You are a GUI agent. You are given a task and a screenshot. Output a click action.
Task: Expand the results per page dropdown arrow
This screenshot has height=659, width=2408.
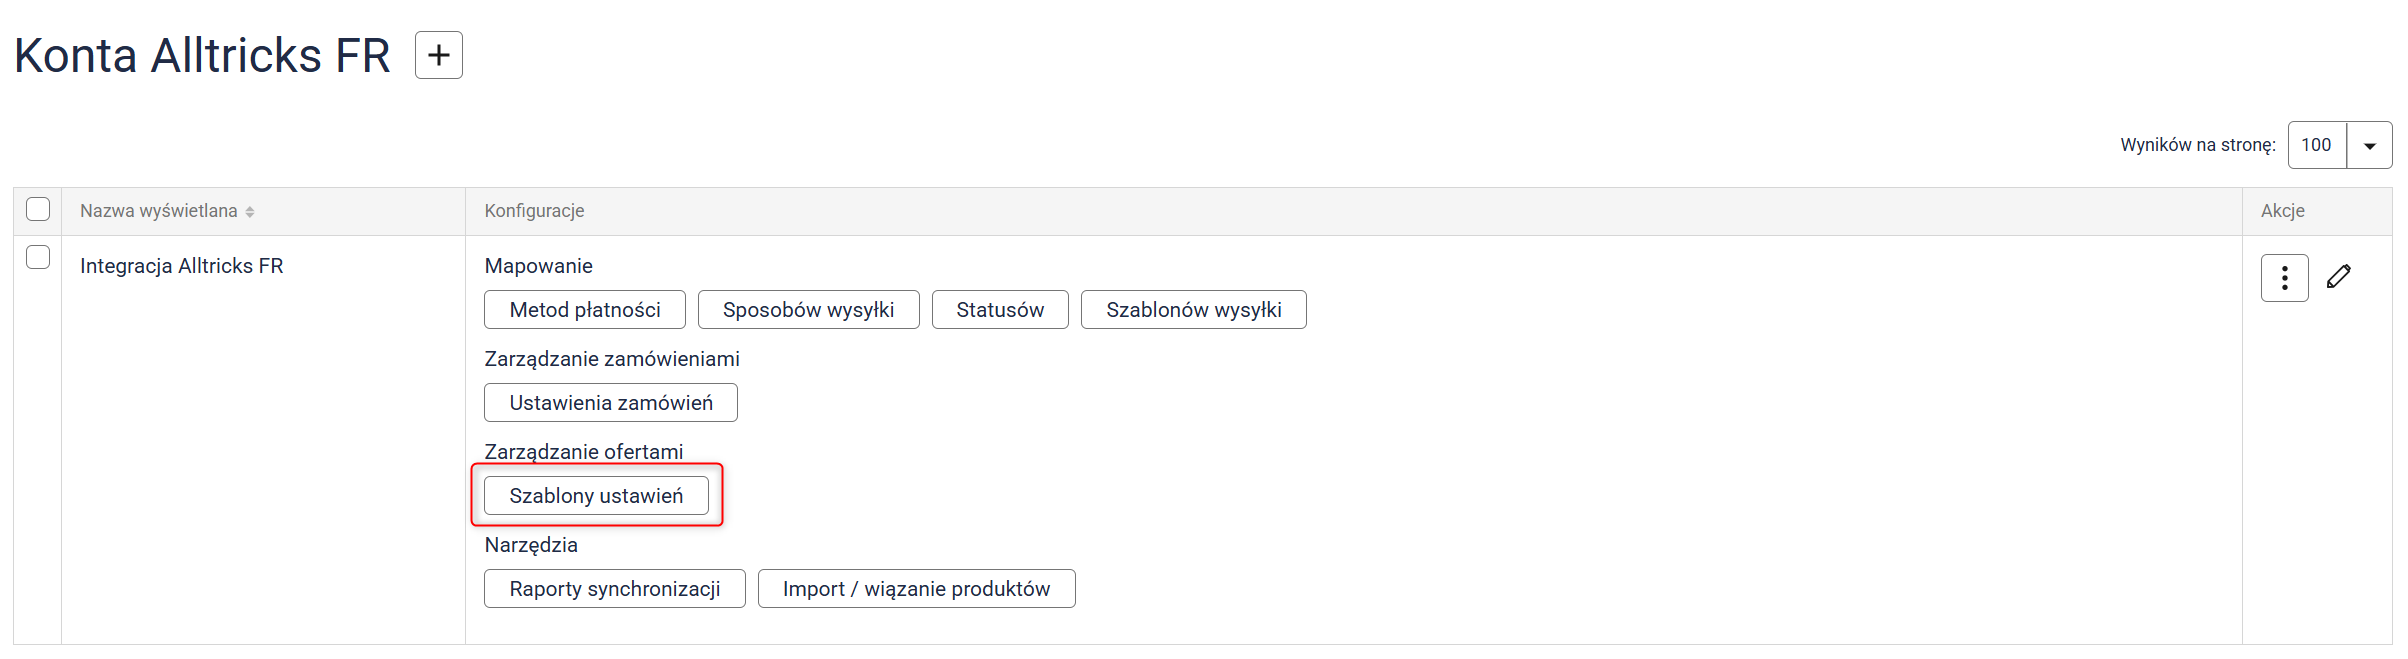click(x=2369, y=146)
